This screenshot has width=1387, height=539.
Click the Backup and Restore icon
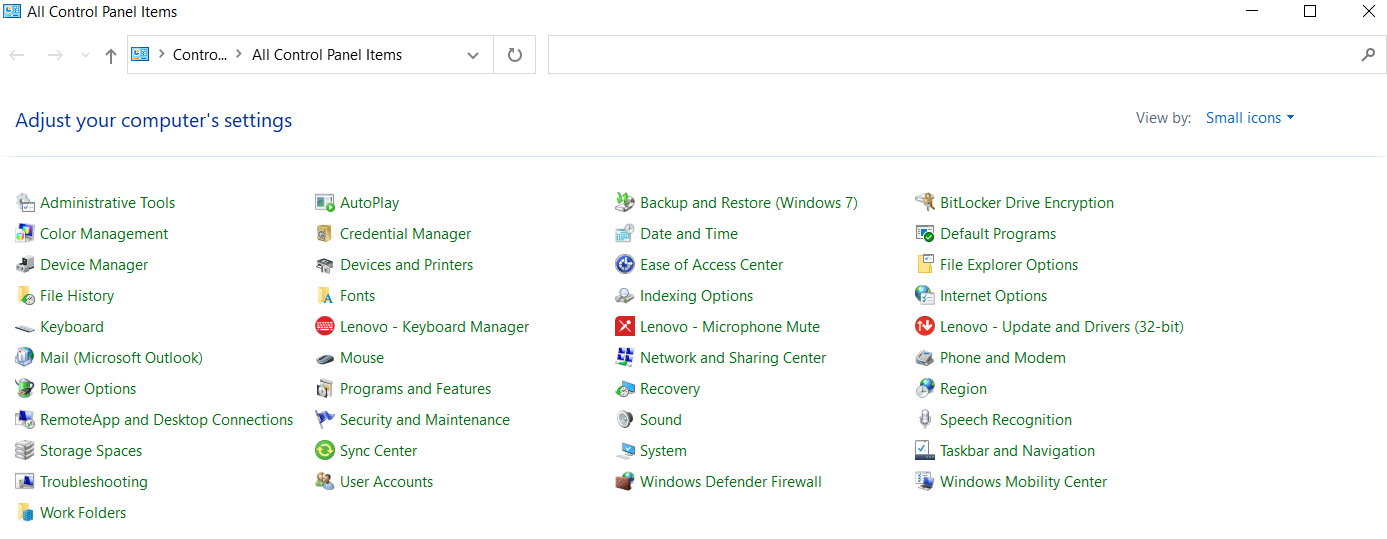point(624,203)
